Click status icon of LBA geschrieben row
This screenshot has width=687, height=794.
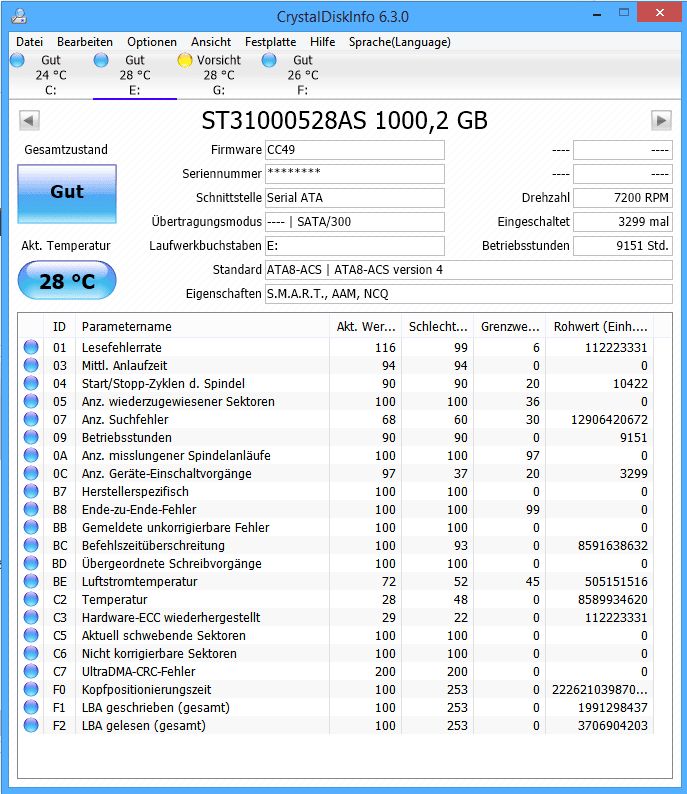pyautogui.click(x=31, y=707)
